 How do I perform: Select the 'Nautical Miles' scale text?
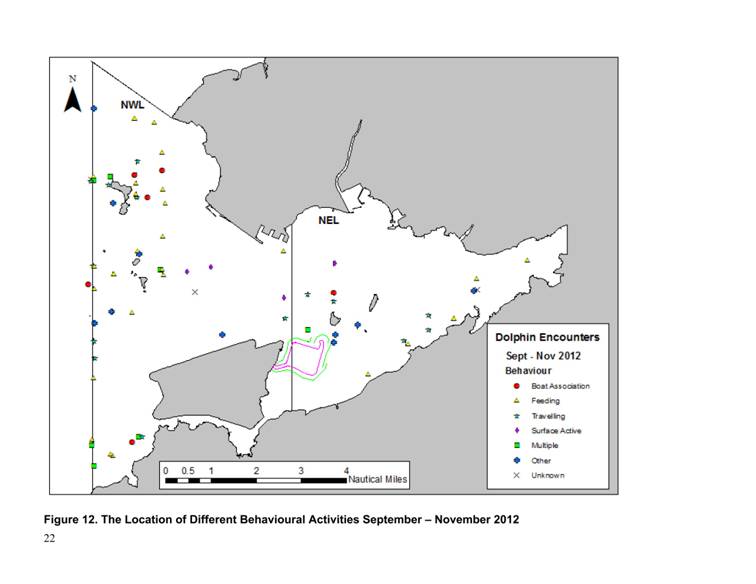coord(378,479)
